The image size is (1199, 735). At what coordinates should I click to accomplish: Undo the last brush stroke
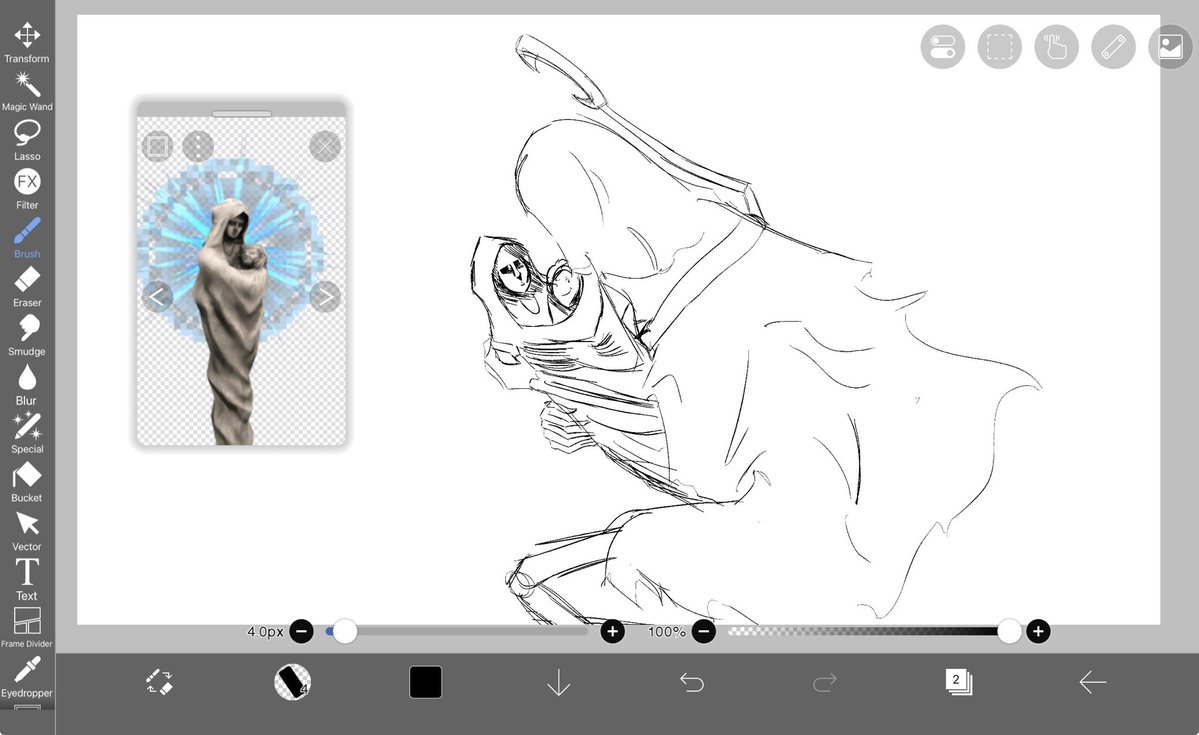point(693,681)
